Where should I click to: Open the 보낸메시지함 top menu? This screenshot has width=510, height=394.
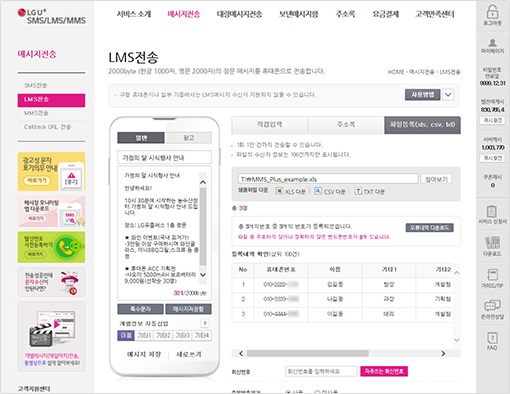pos(298,14)
